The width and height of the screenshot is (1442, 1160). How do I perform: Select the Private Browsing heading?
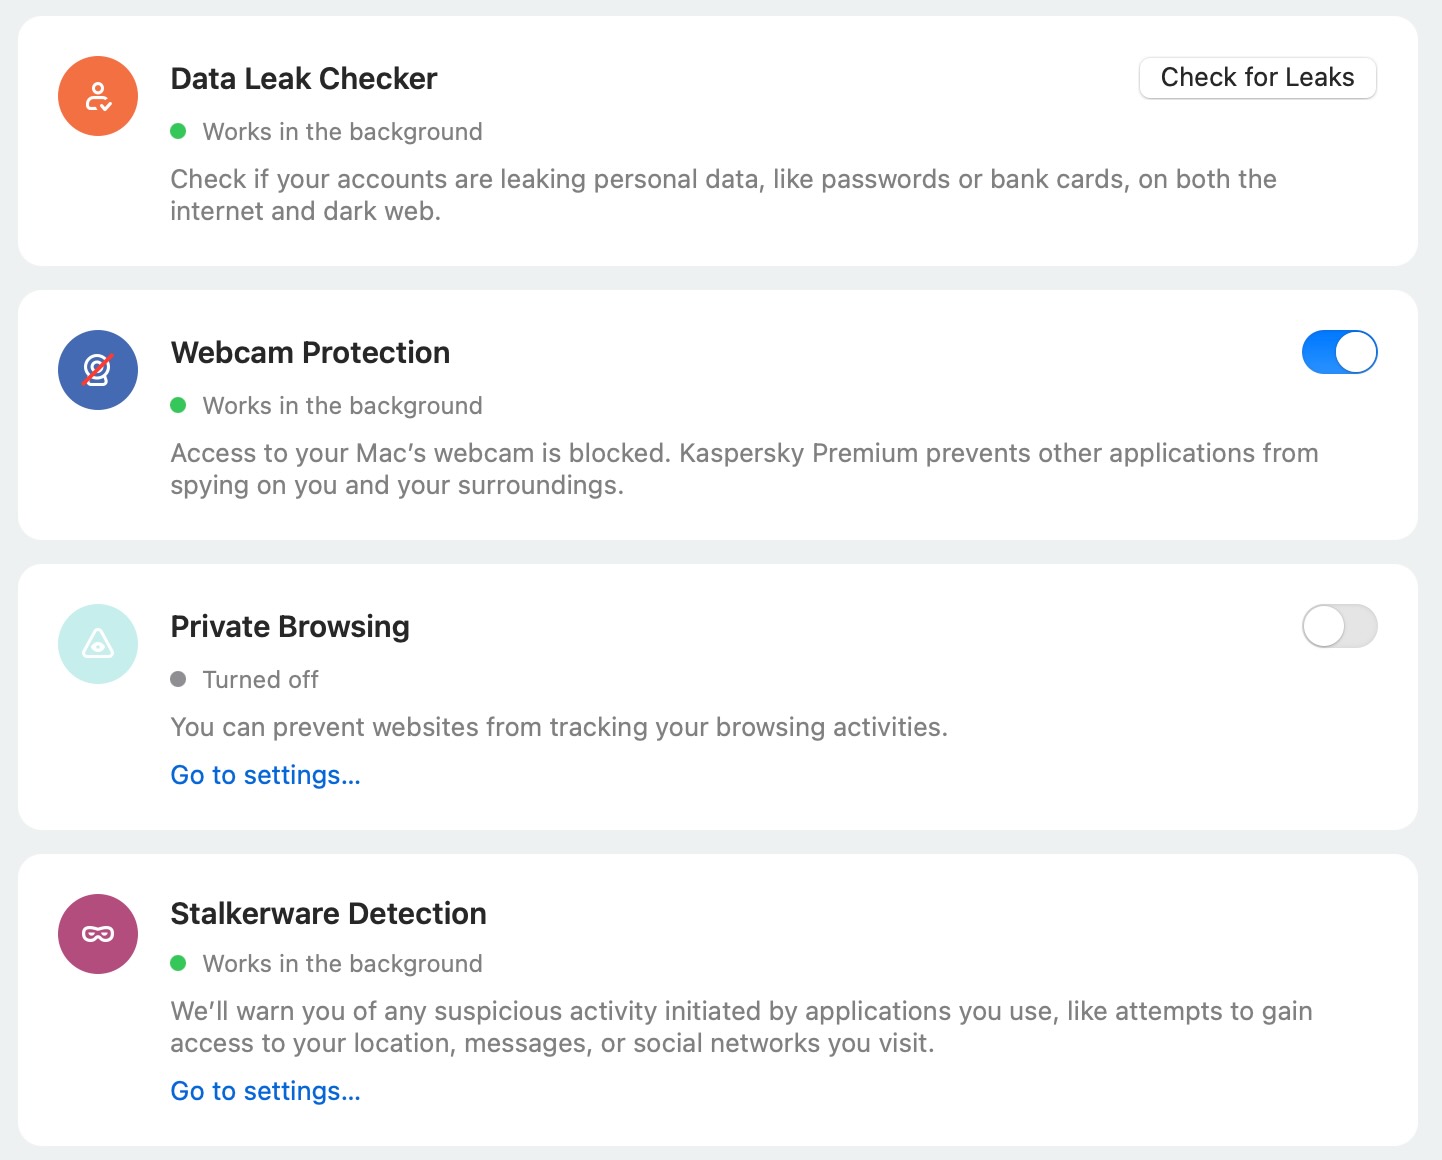[x=290, y=627]
